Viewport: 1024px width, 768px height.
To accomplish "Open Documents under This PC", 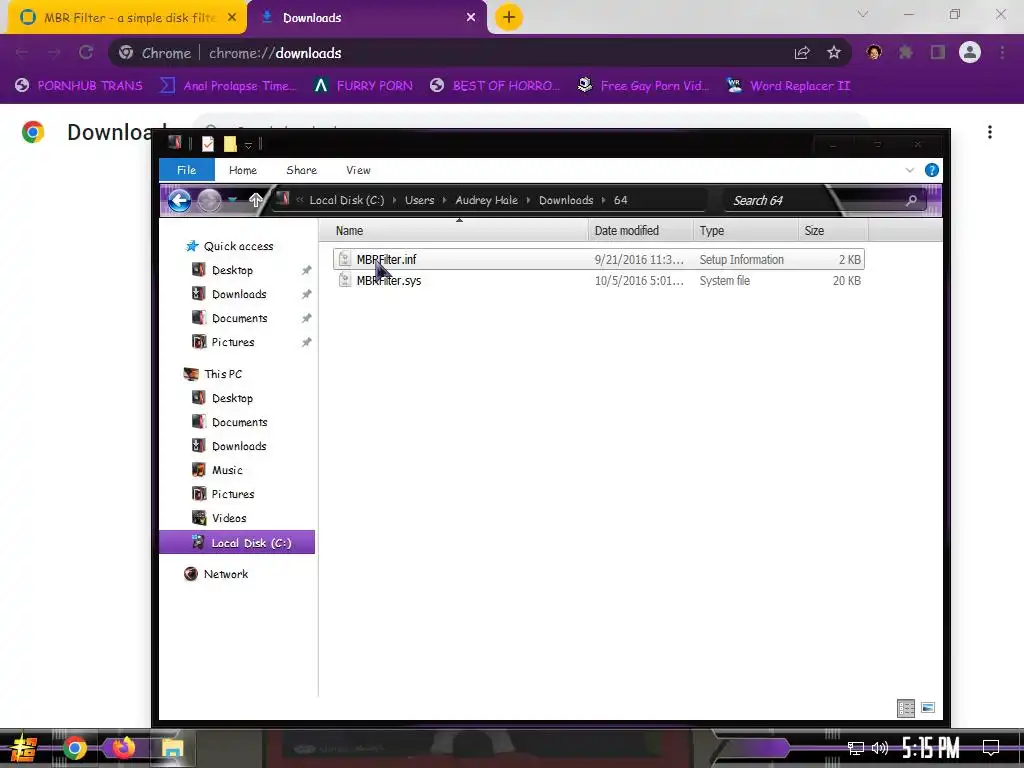I will click(x=239, y=423).
